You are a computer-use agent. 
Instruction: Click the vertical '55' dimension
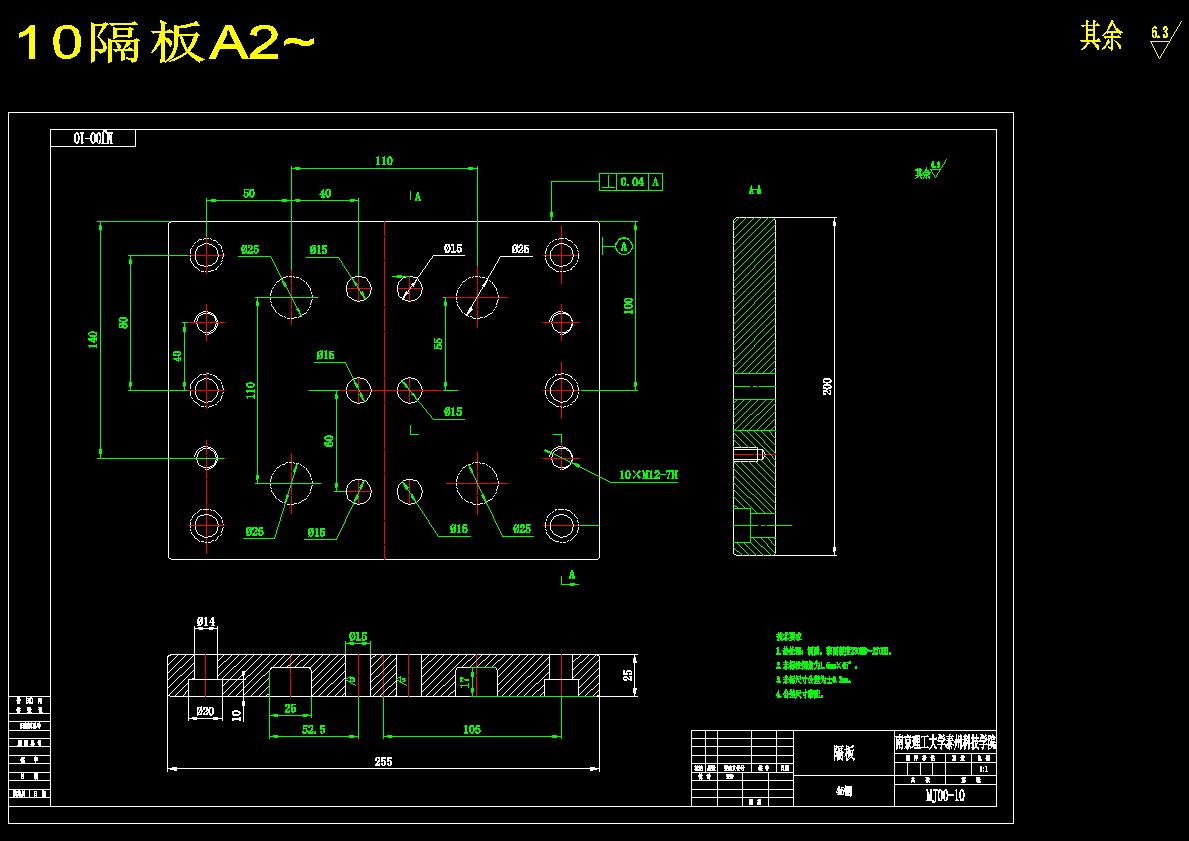point(438,344)
